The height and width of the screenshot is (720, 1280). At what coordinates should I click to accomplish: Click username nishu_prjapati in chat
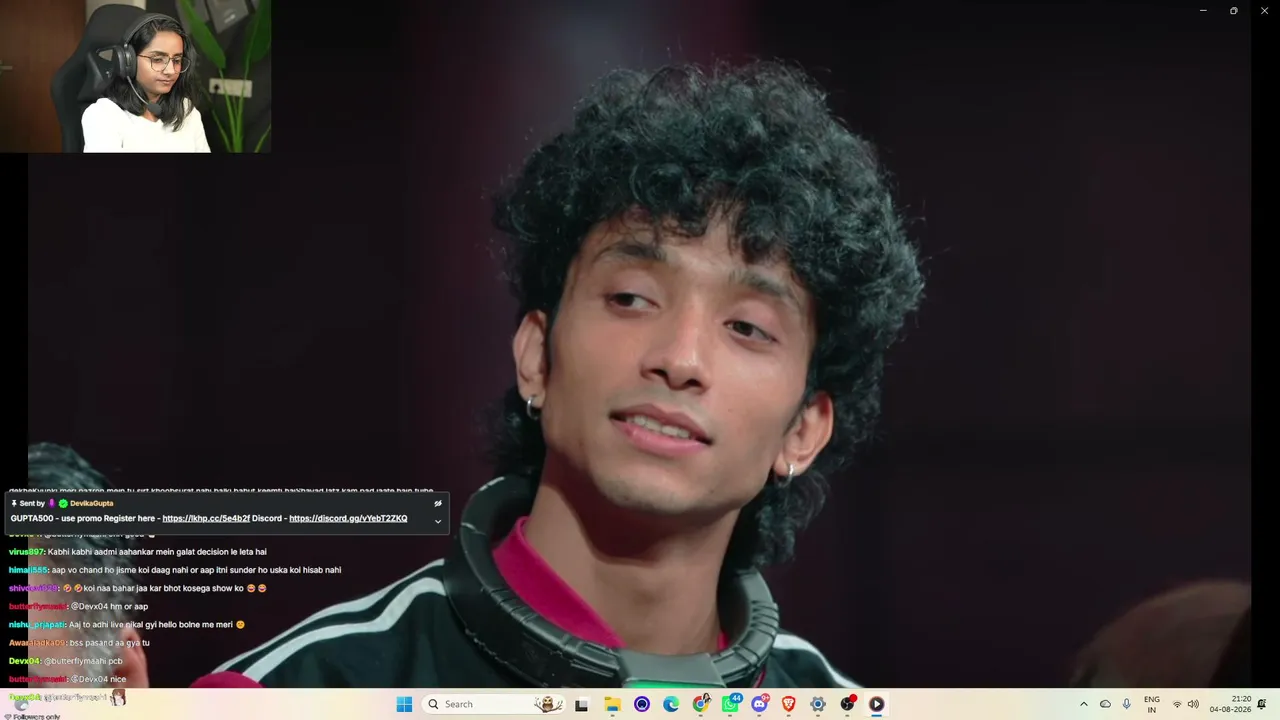(x=37, y=625)
